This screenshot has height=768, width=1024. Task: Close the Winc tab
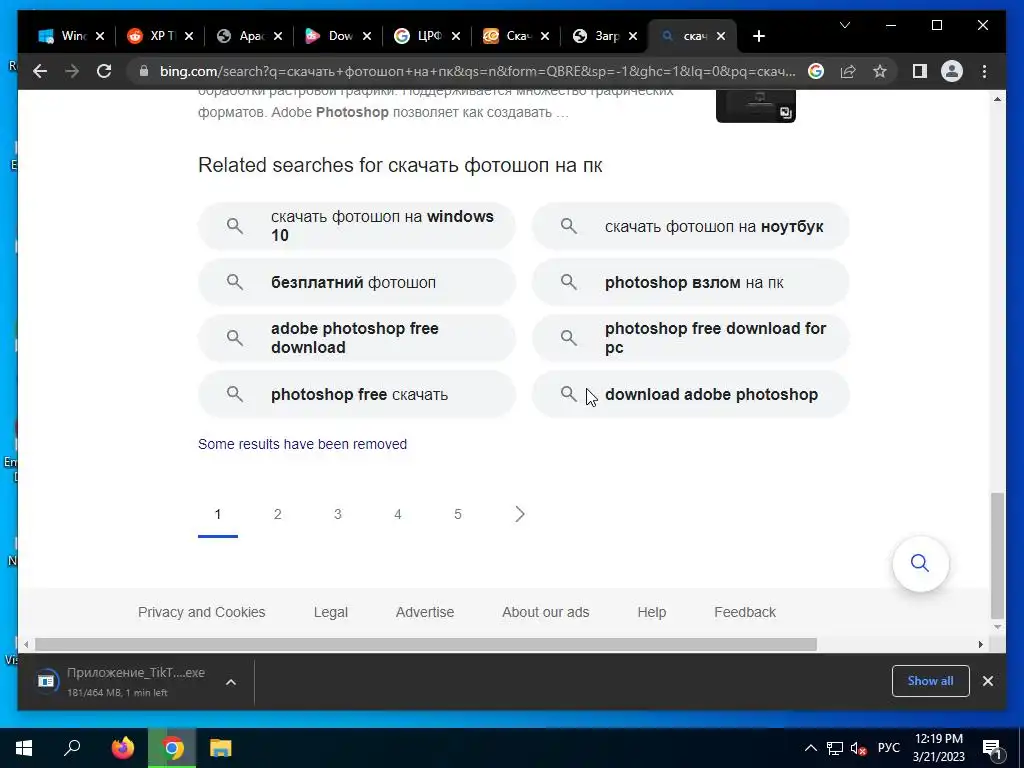(100, 36)
